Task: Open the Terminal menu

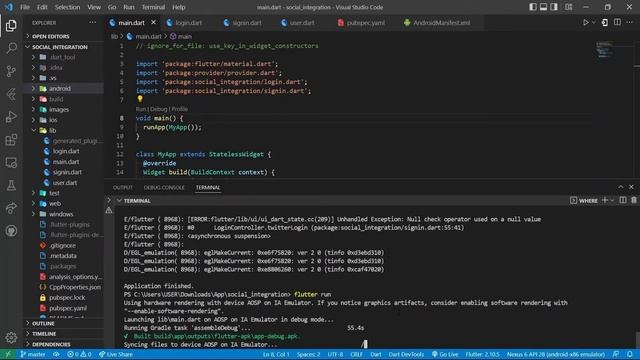Action: coord(153,7)
